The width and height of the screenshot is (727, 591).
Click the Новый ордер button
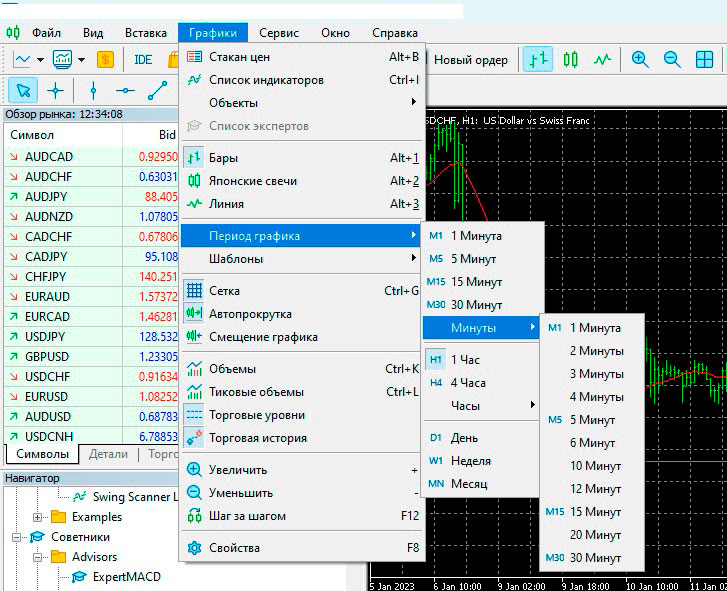click(470, 60)
